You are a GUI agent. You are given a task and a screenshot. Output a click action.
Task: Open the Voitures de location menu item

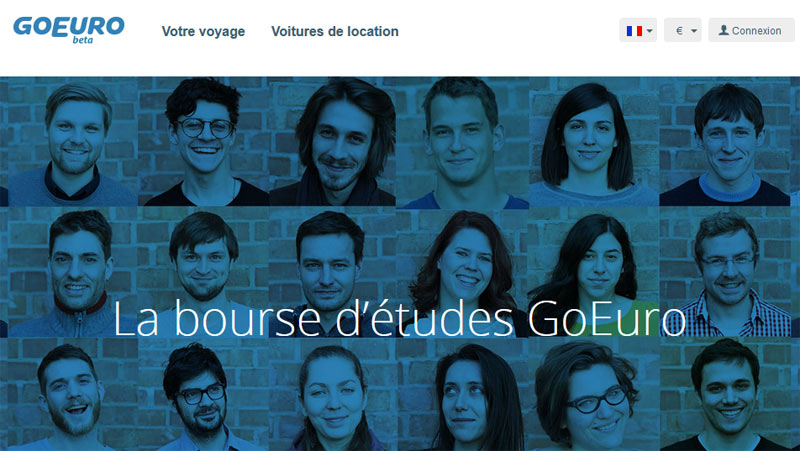(x=335, y=31)
